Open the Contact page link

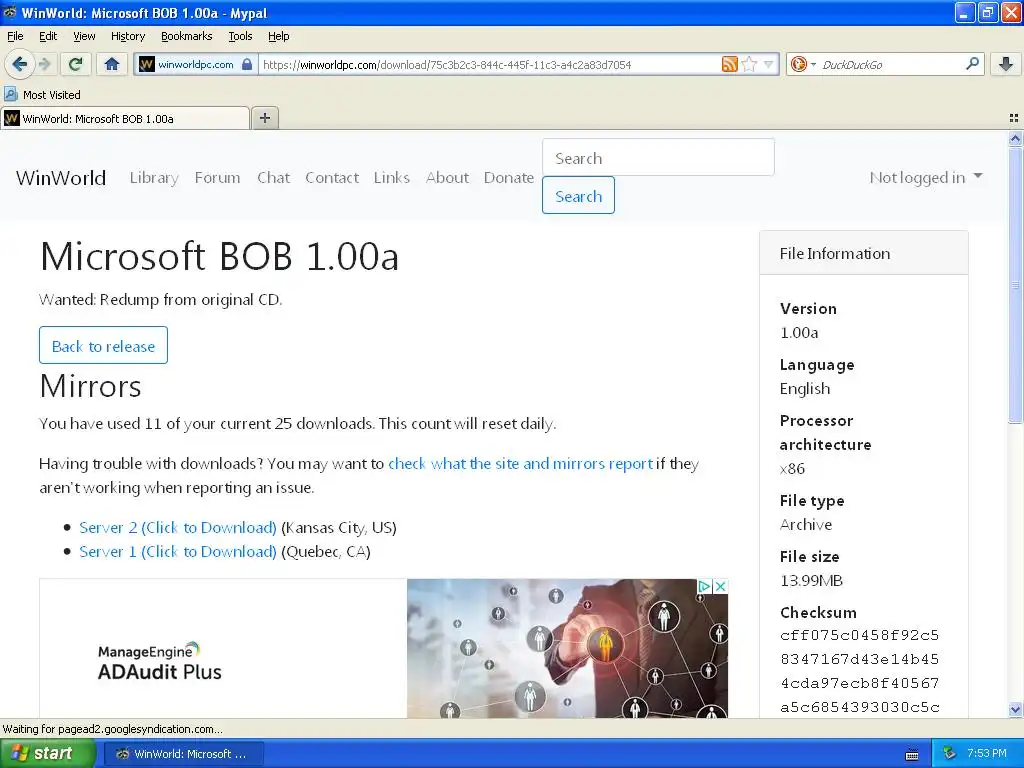pyautogui.click(x=332, y=178)
